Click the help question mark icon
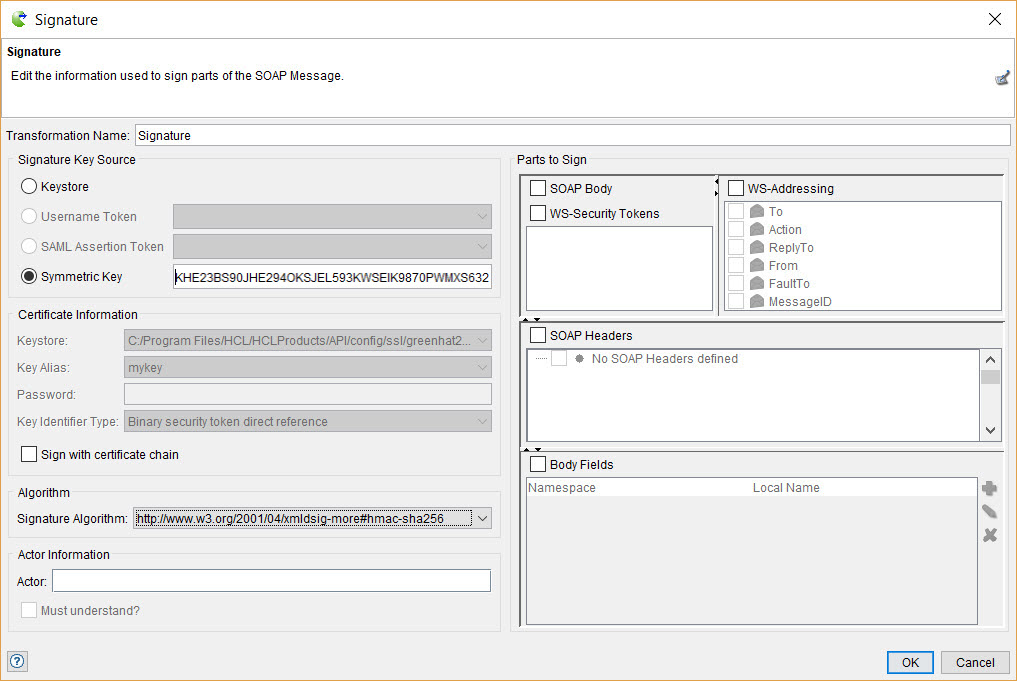The width and height of the screenshot is (1017, 681). (17, 660)
